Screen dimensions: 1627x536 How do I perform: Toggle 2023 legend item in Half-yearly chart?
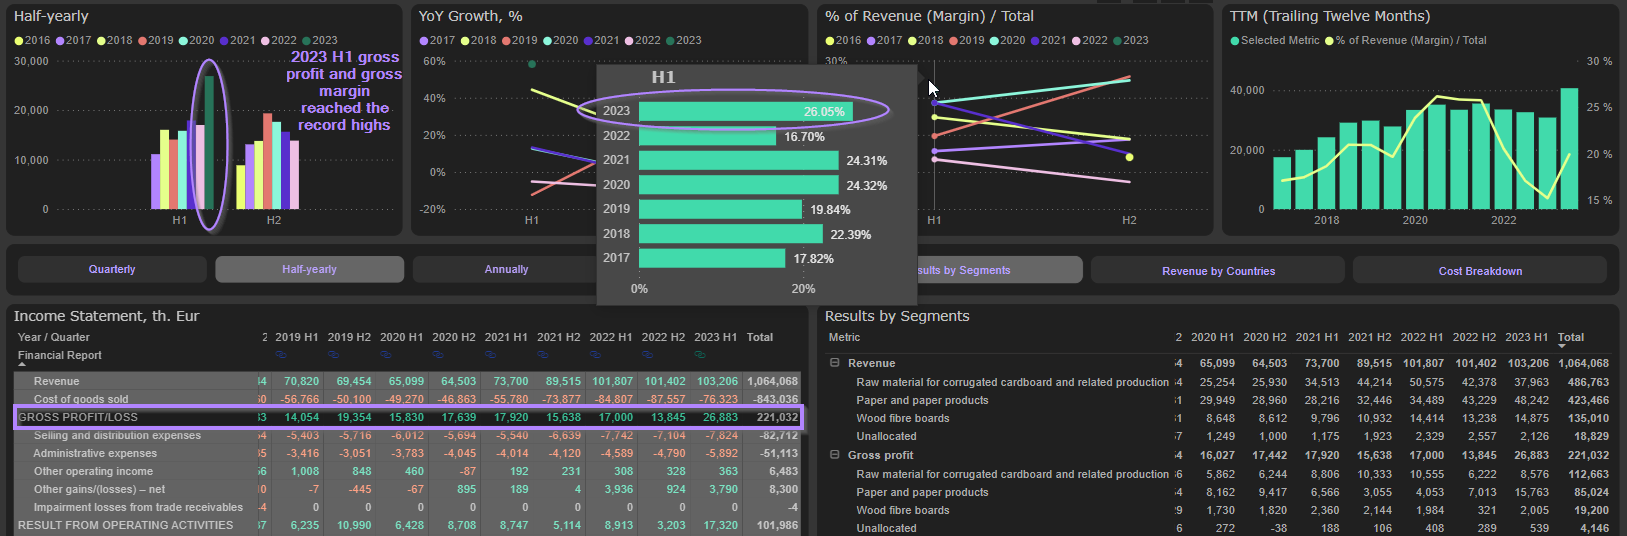(x=319, y=41)
